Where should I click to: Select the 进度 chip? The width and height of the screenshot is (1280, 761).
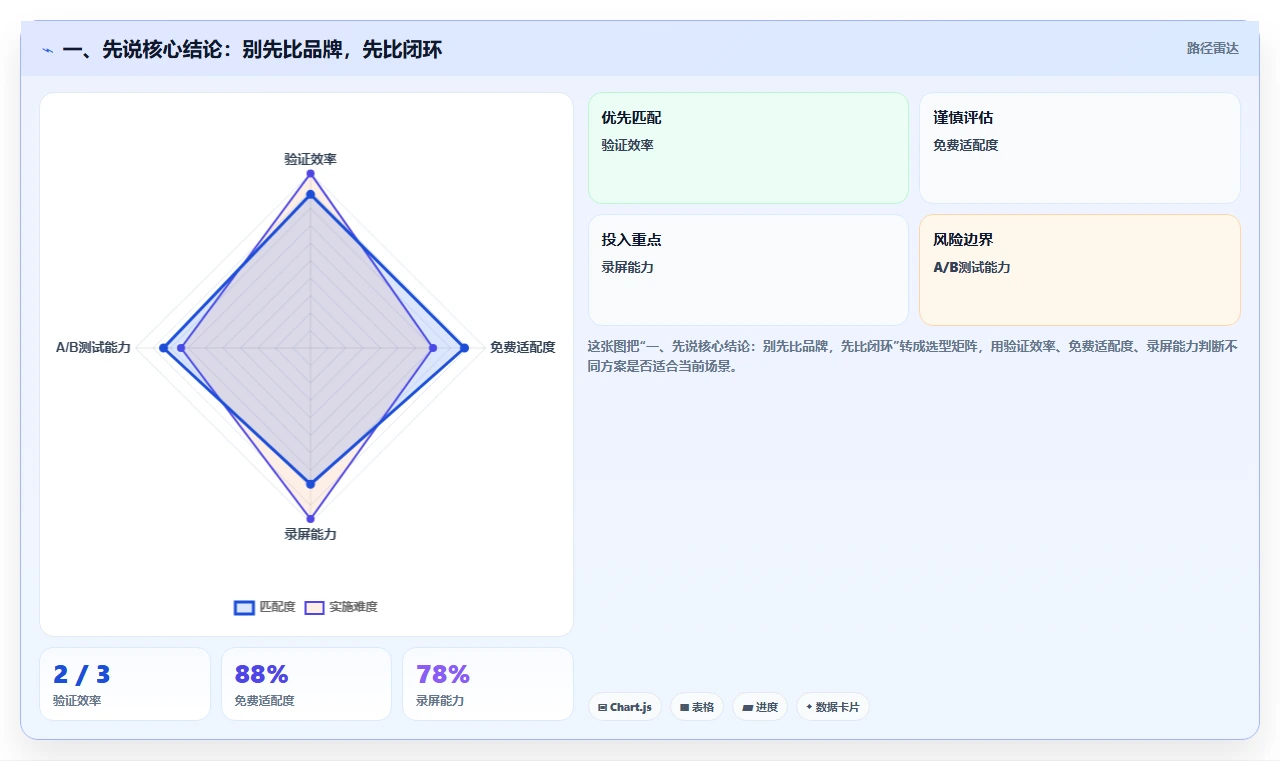pyautogui.click(x=760, y=707)
